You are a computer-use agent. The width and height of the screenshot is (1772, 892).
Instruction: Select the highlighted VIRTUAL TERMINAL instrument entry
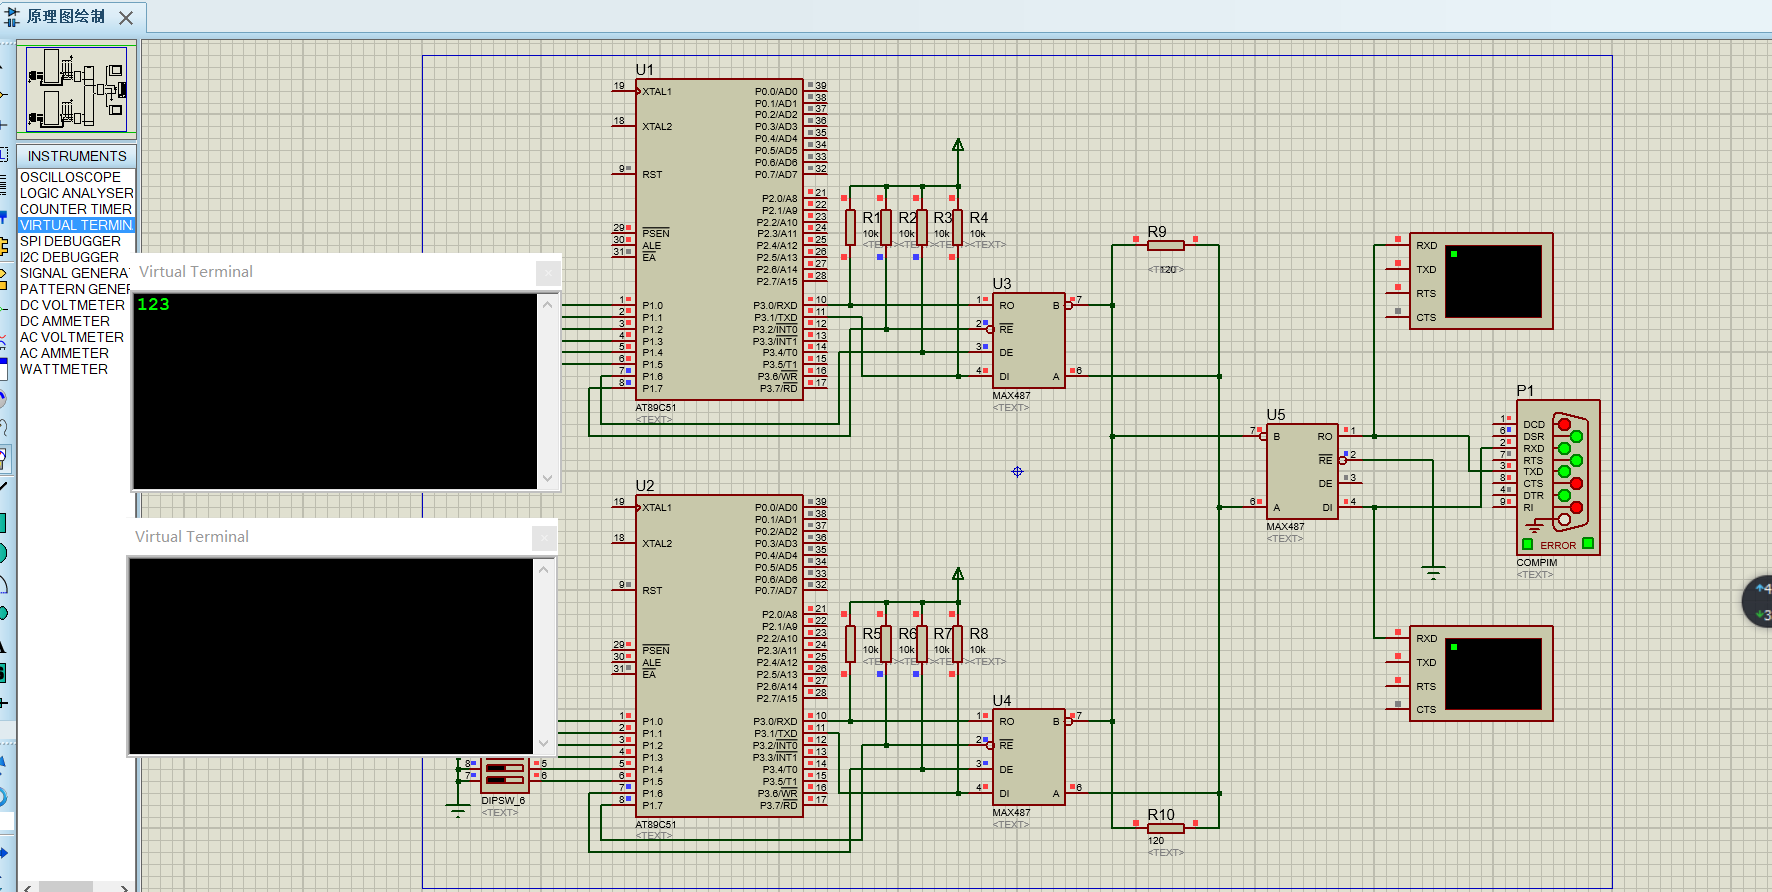click(x=77, y=225)
